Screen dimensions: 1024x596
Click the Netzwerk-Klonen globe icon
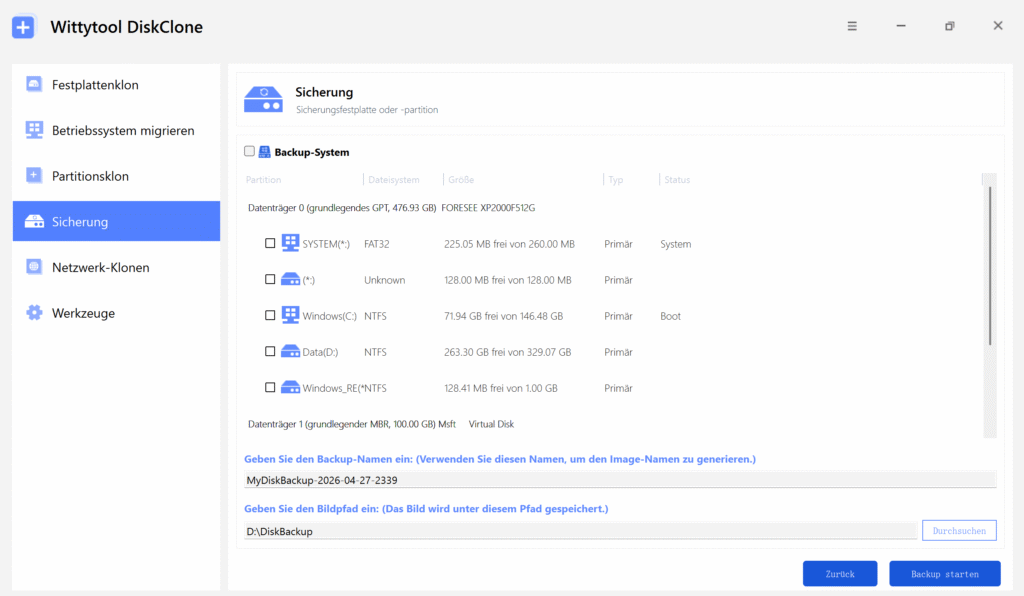coord(34,267)
